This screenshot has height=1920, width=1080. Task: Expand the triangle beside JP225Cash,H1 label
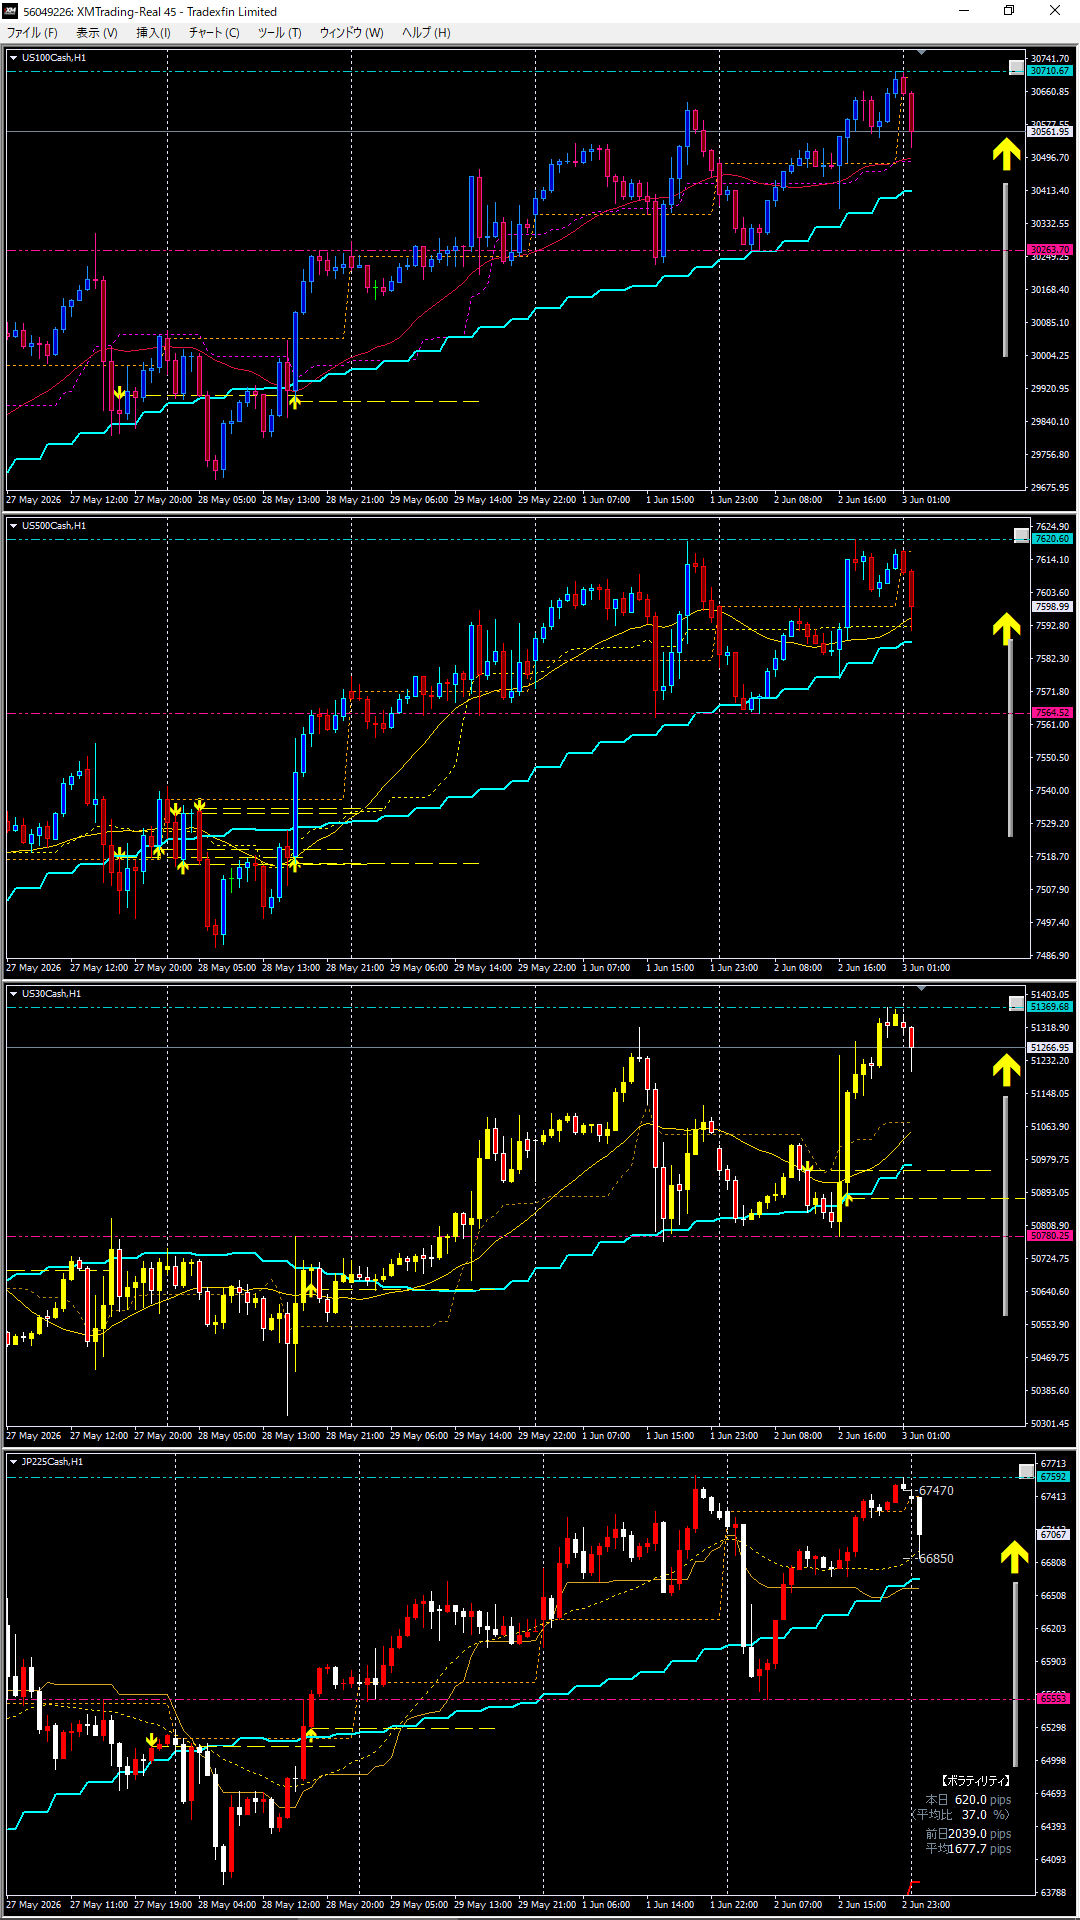click(13, 1462)
